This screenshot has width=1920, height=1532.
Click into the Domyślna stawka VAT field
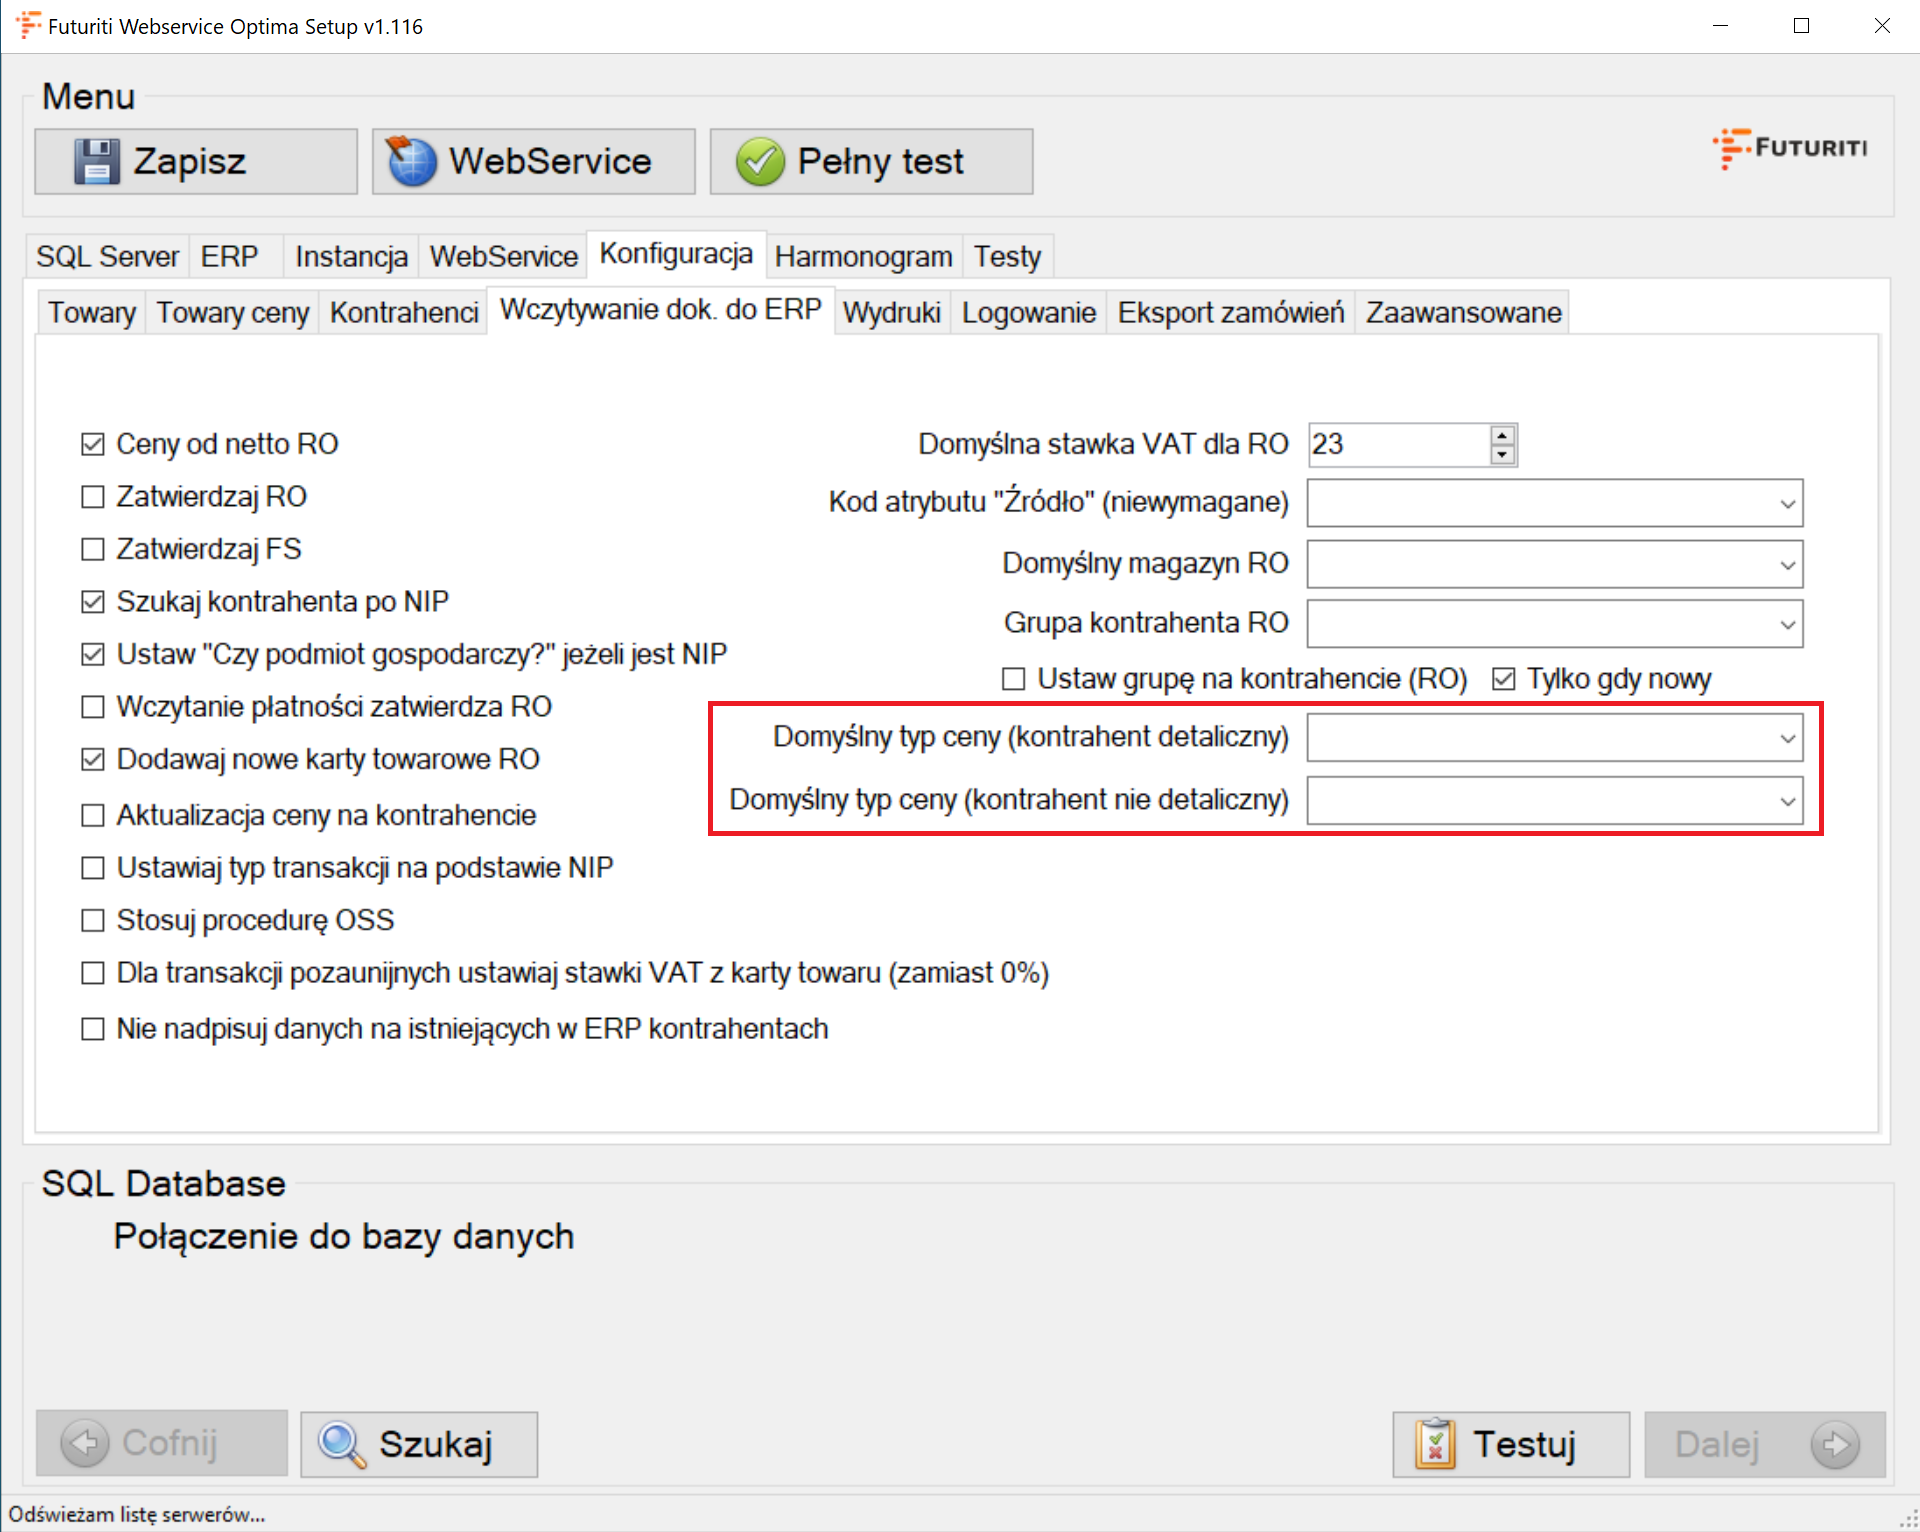click(1397, 445)
